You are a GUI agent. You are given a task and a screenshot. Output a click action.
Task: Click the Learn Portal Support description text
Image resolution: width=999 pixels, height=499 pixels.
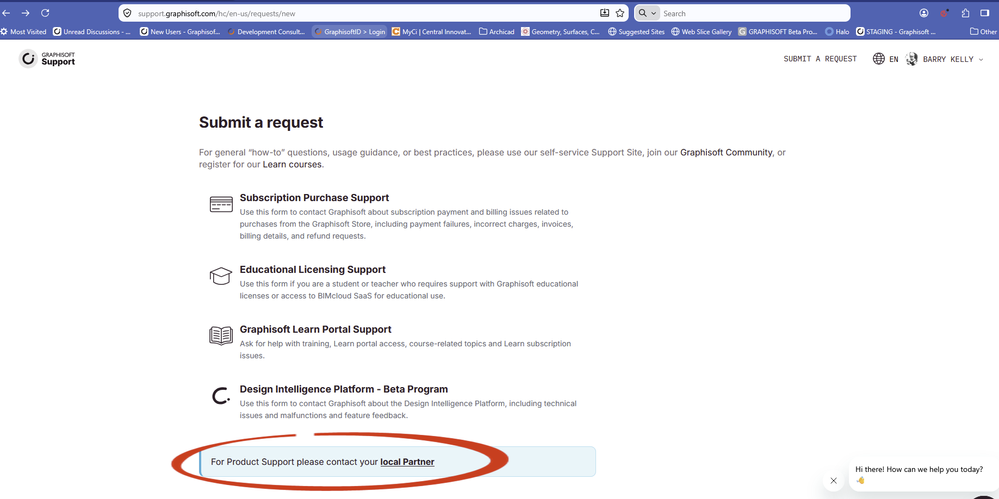(x=405, y=350)
